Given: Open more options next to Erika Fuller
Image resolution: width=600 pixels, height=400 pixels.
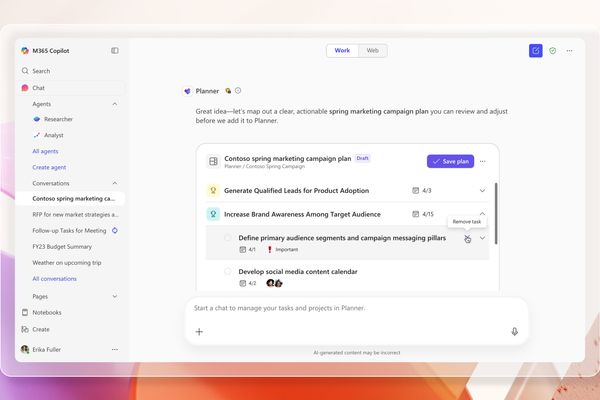Looking at the screenshot, I should 115,349.
